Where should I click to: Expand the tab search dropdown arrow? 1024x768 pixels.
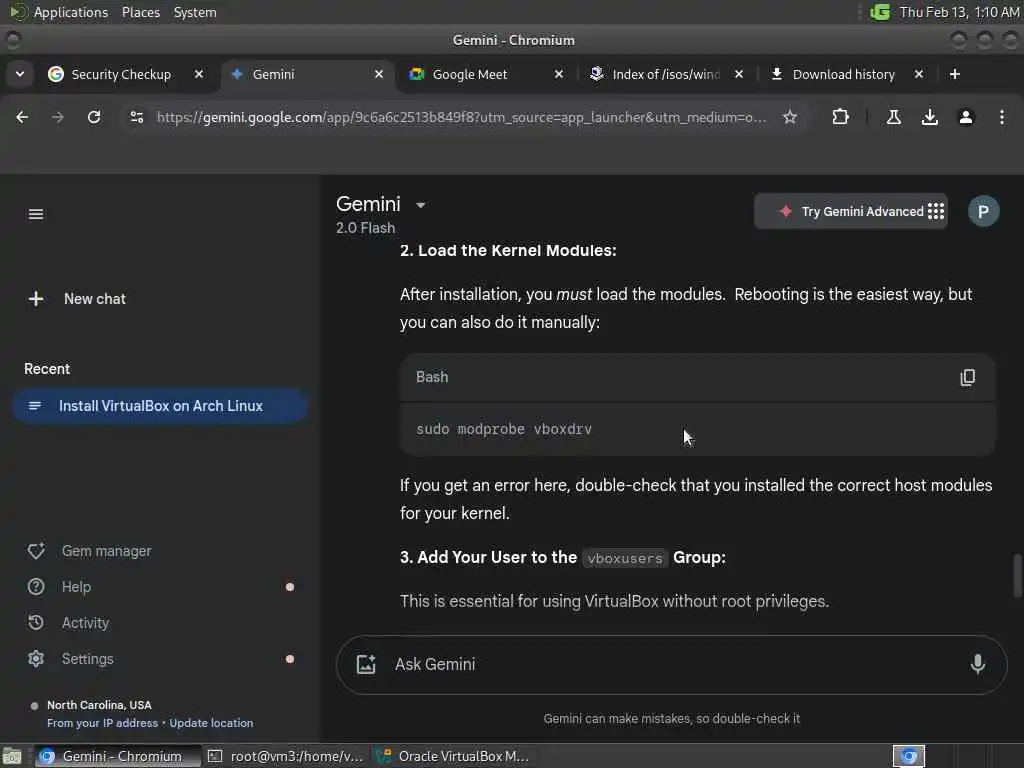coord(20,74)
